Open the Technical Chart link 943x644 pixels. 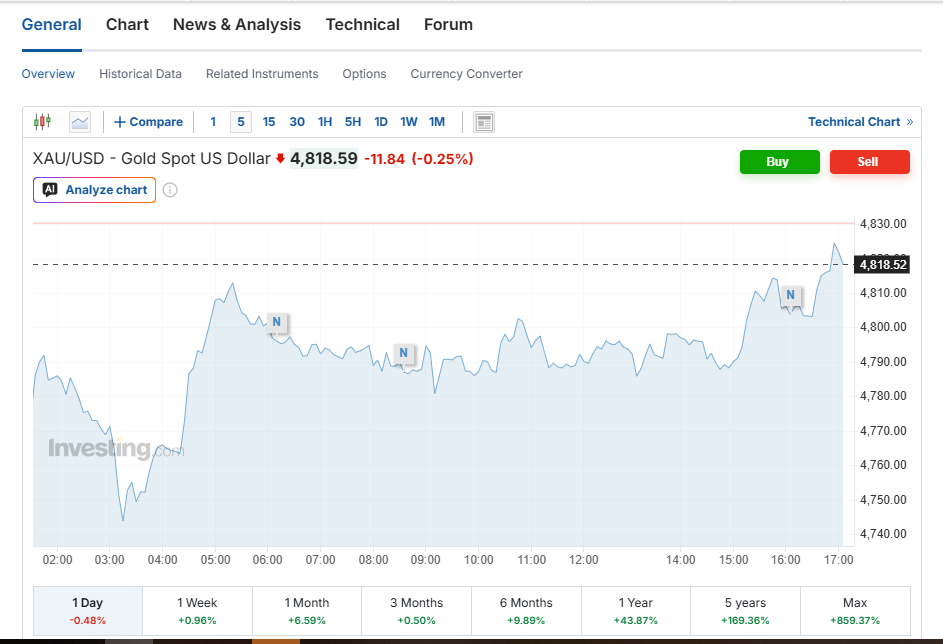point(860,122)
